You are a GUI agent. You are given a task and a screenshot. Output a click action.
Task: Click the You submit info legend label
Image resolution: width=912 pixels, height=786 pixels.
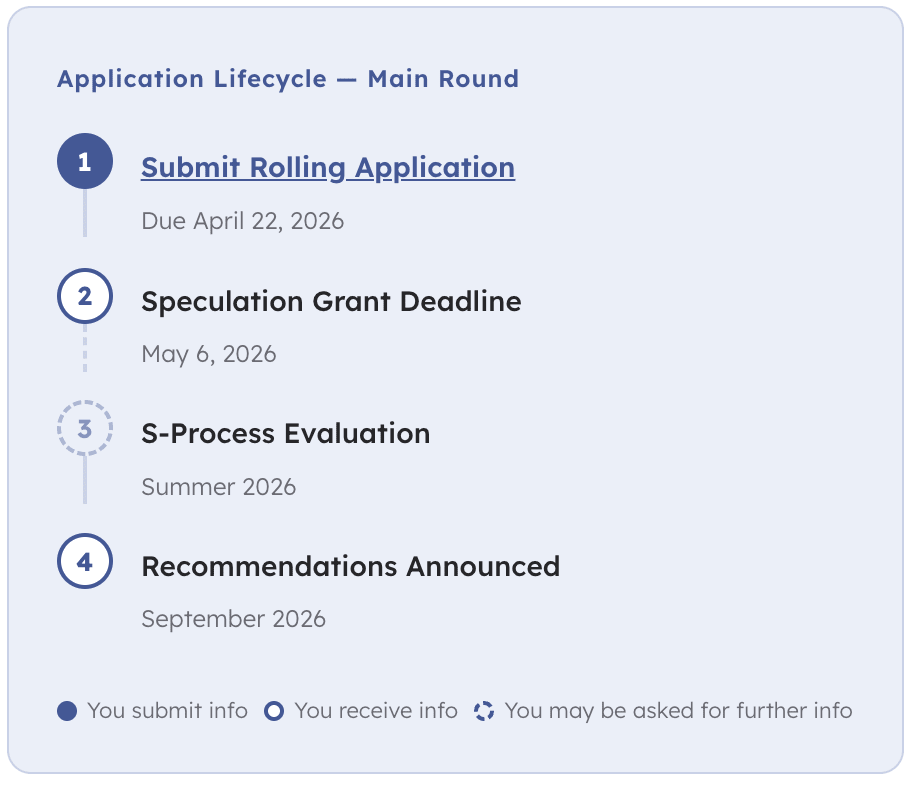(167, 711)
